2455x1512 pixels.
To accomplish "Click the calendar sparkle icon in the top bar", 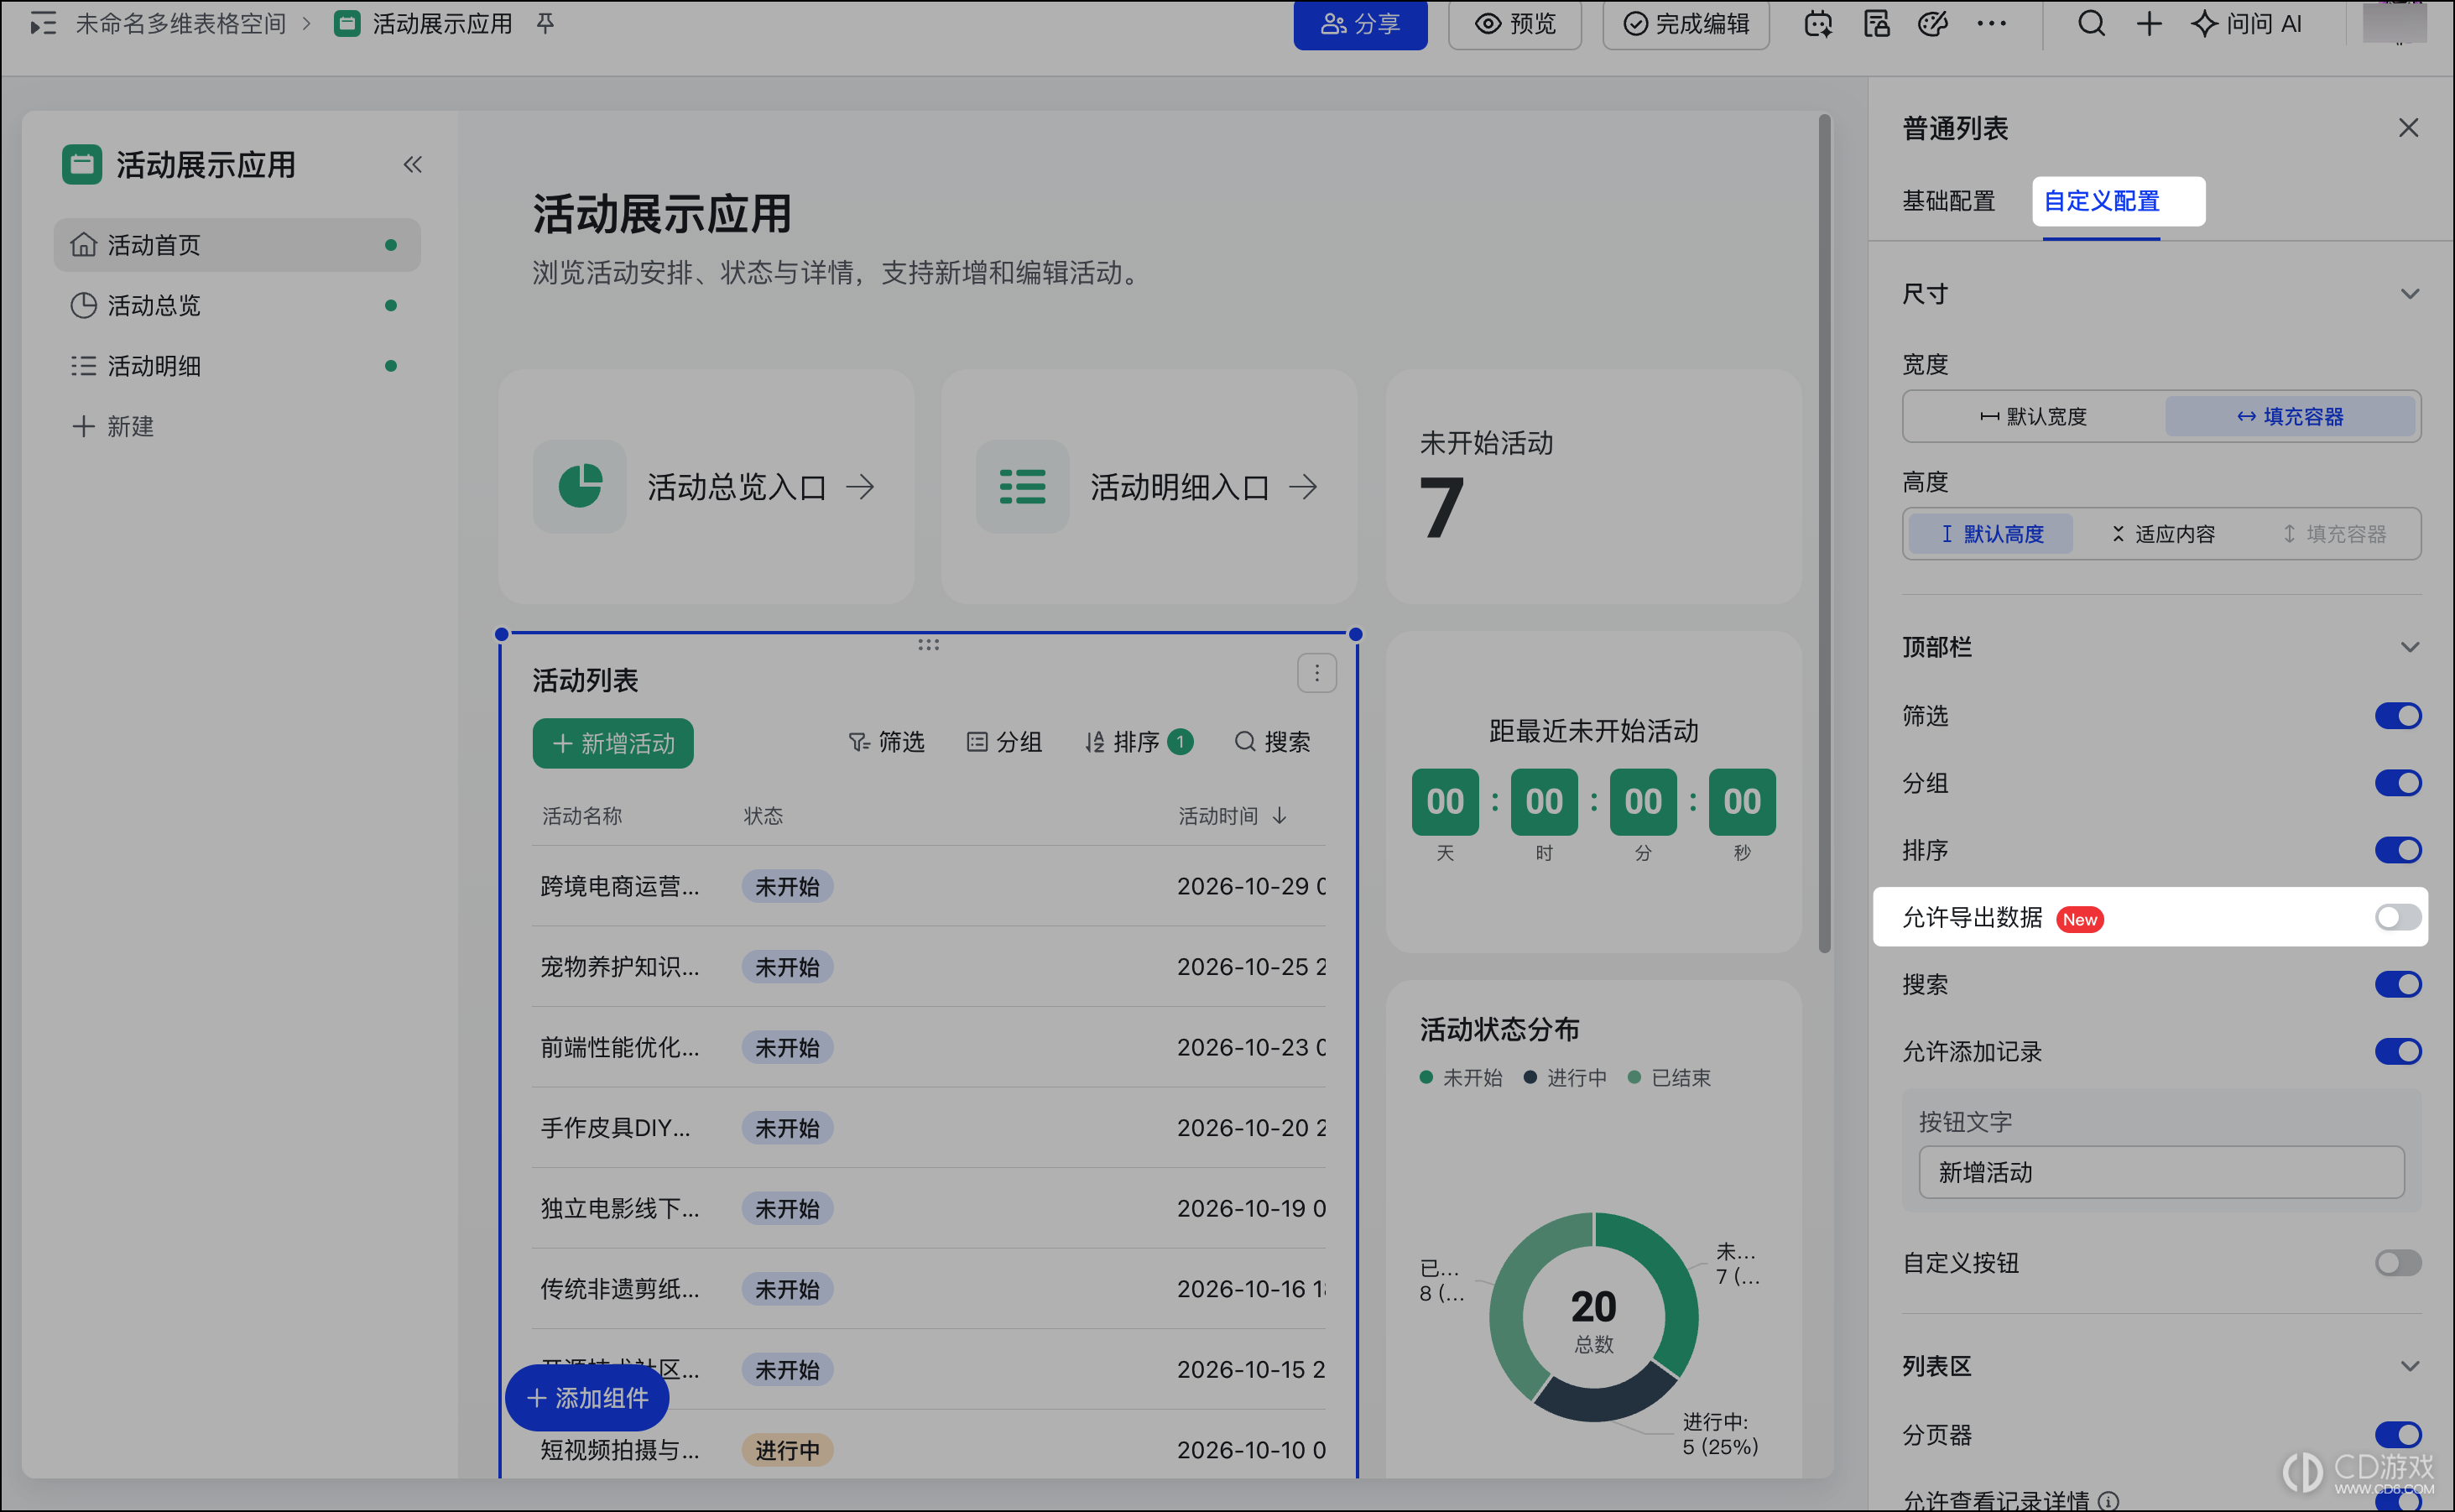I will tap(1818, 23).
